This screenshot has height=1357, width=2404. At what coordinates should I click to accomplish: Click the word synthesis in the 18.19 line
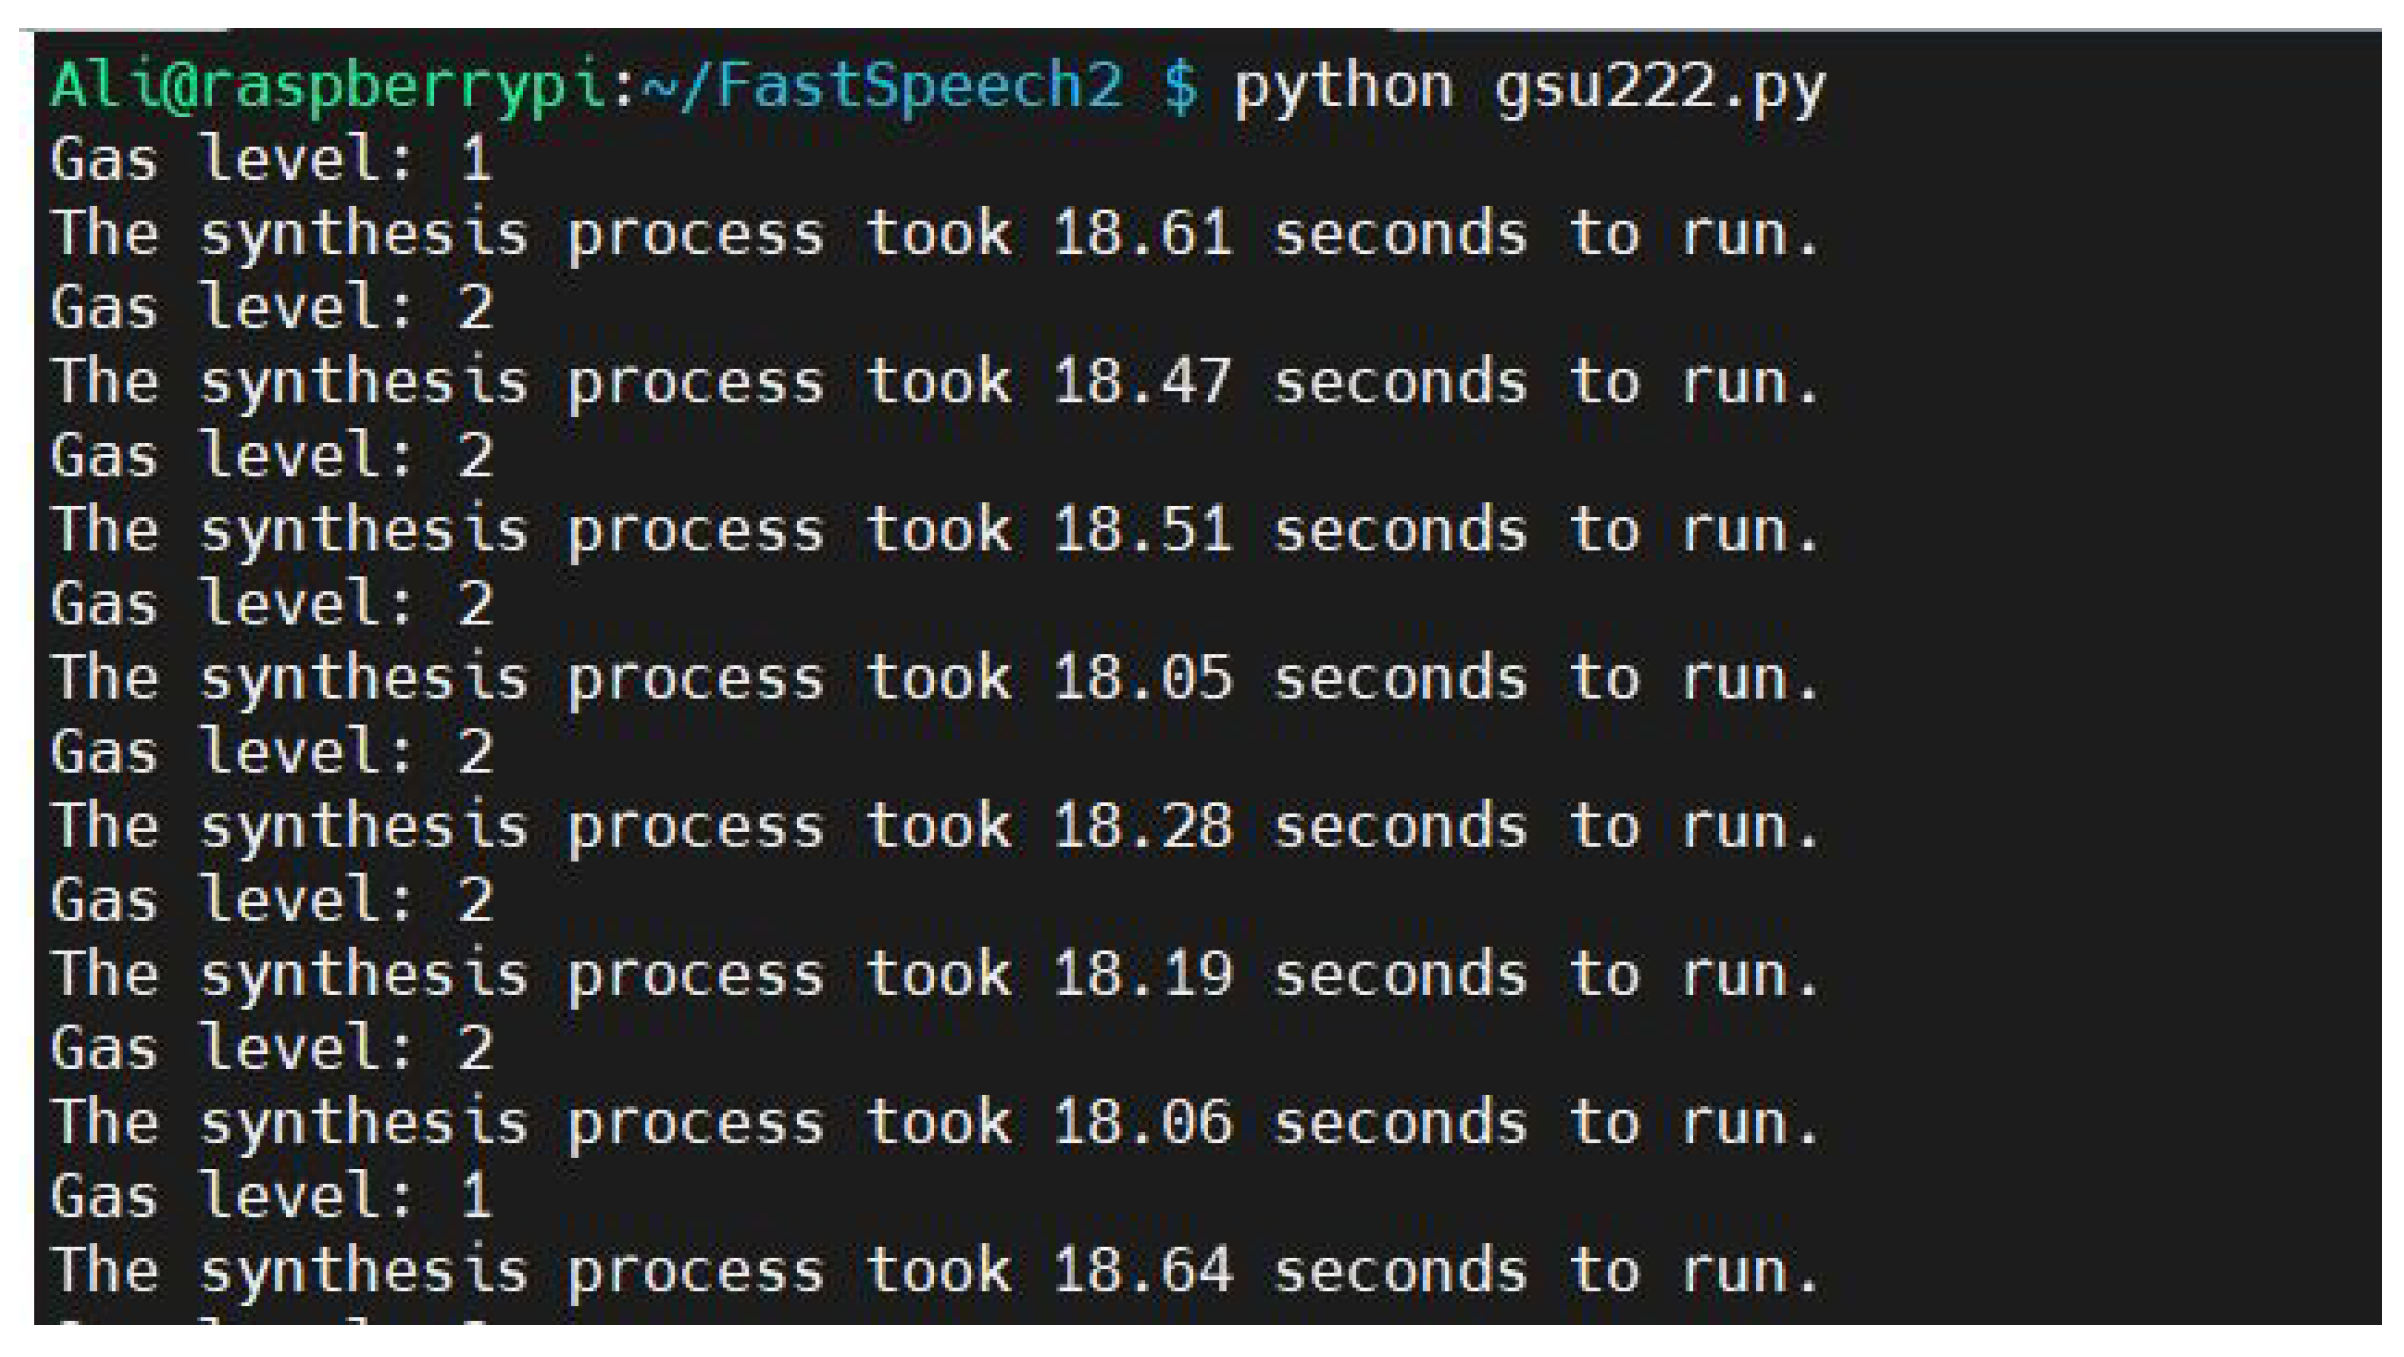pyautogui.click(x=363, y=976)
